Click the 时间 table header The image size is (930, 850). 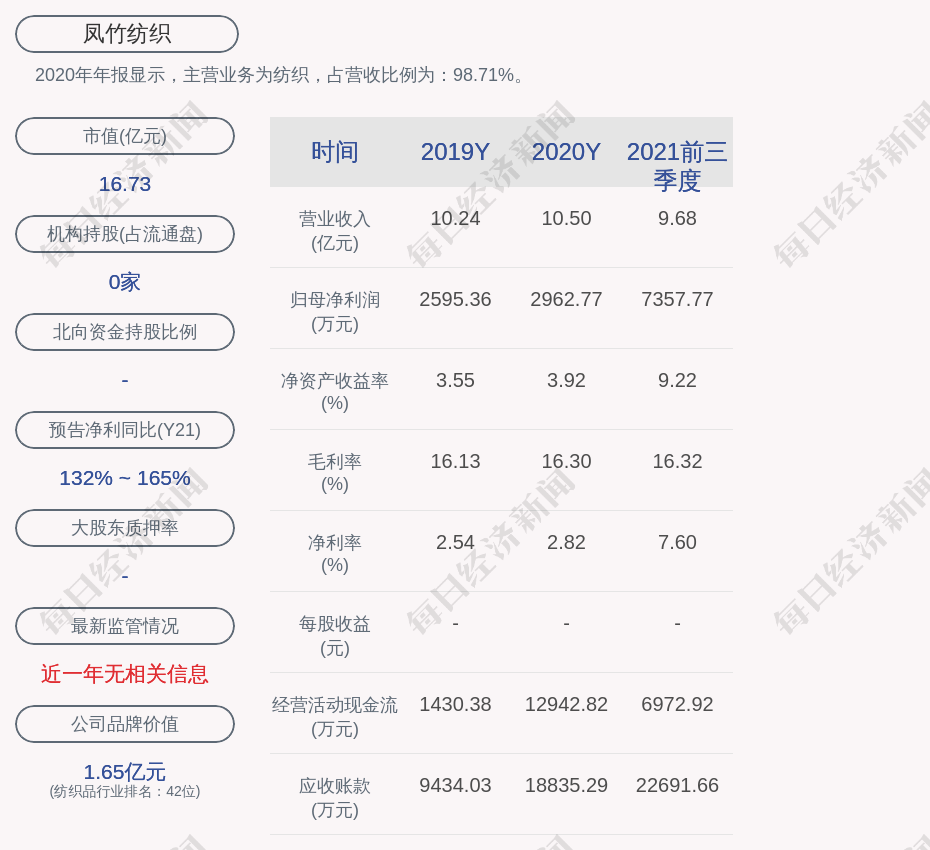(x=335, y=152)
